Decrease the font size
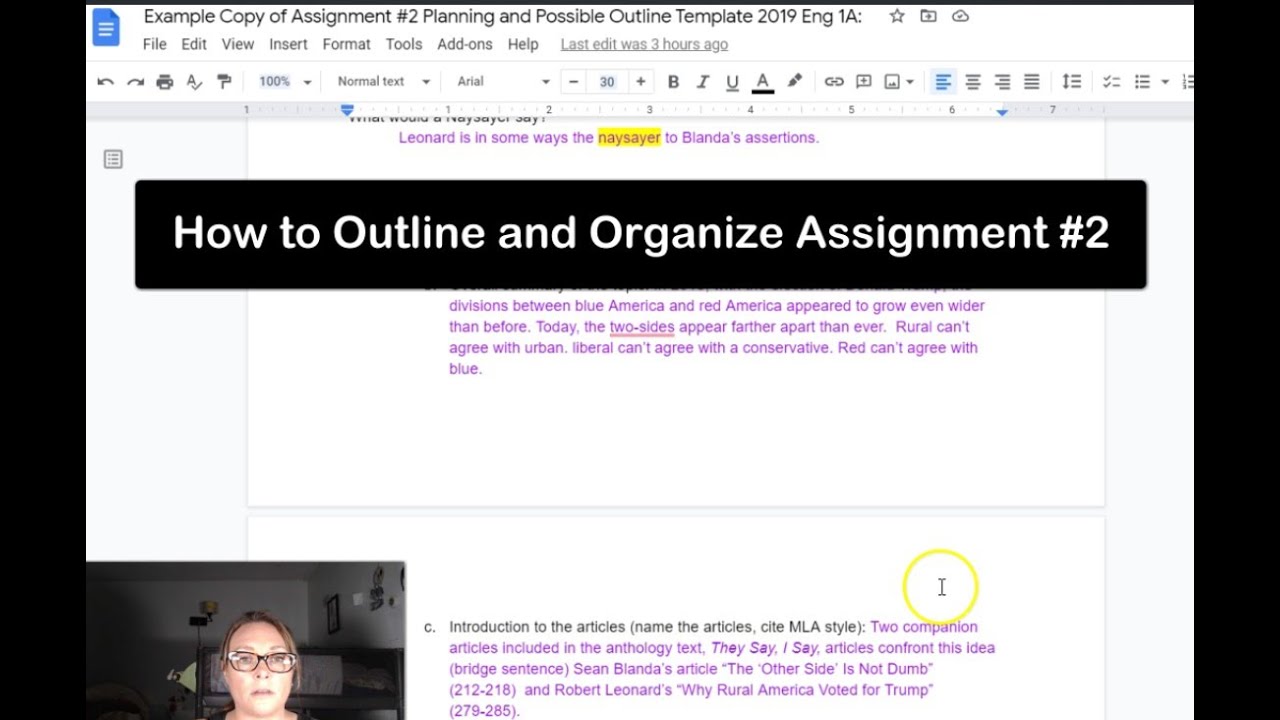 coord(574,82)
